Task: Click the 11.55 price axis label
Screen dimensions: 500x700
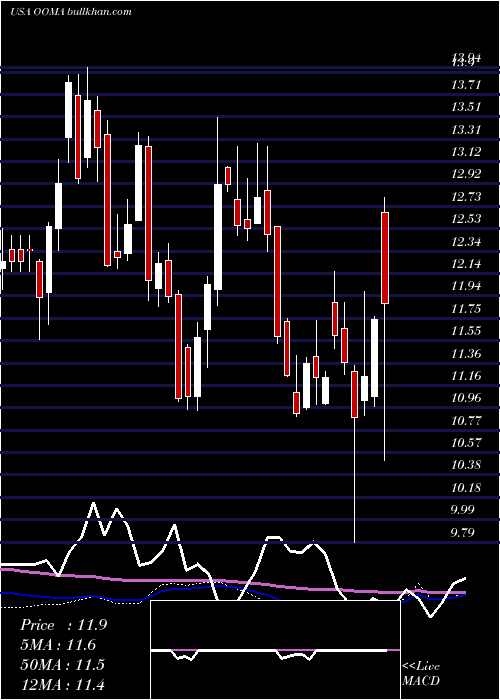Action: (x=466, y=331)
